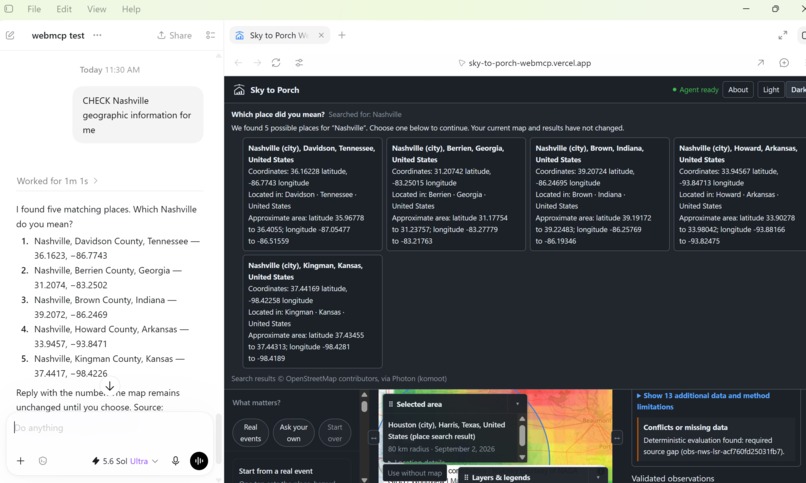Viewport: 806px width, 483px height.
Task: Grab the Layers & legends drag handle
Action: [x=466, y=477]
